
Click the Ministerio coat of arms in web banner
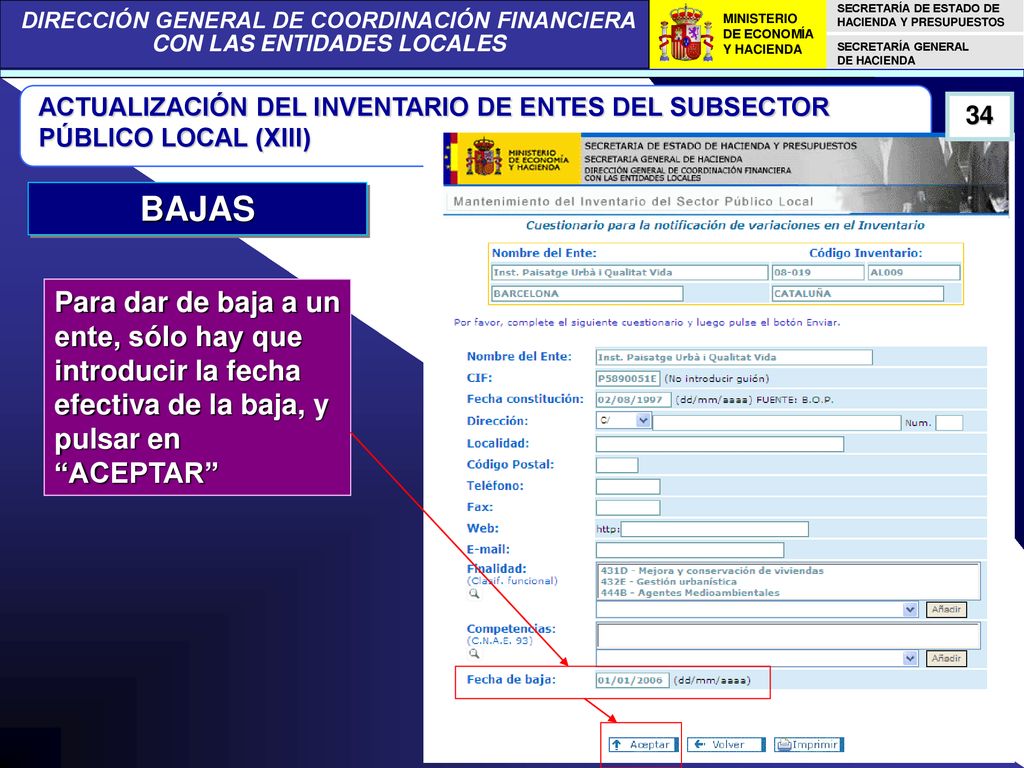(483, 157)
